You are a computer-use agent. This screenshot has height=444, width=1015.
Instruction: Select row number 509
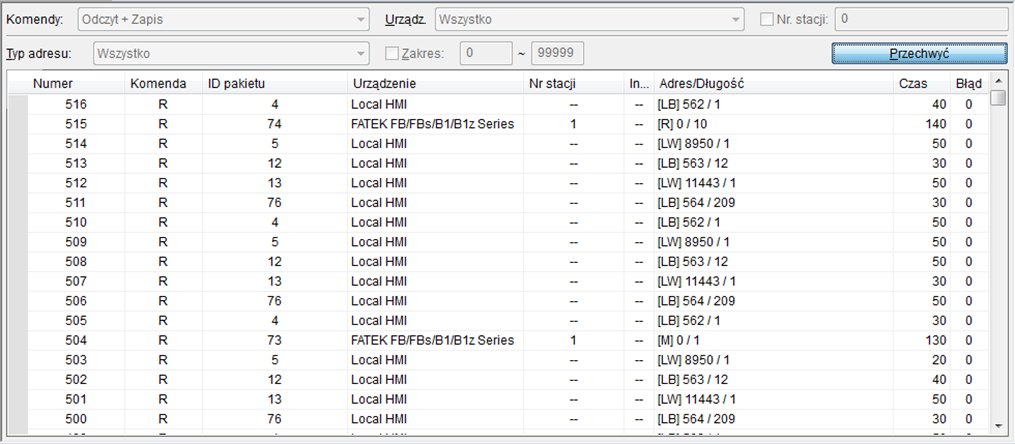coord(508,242)
